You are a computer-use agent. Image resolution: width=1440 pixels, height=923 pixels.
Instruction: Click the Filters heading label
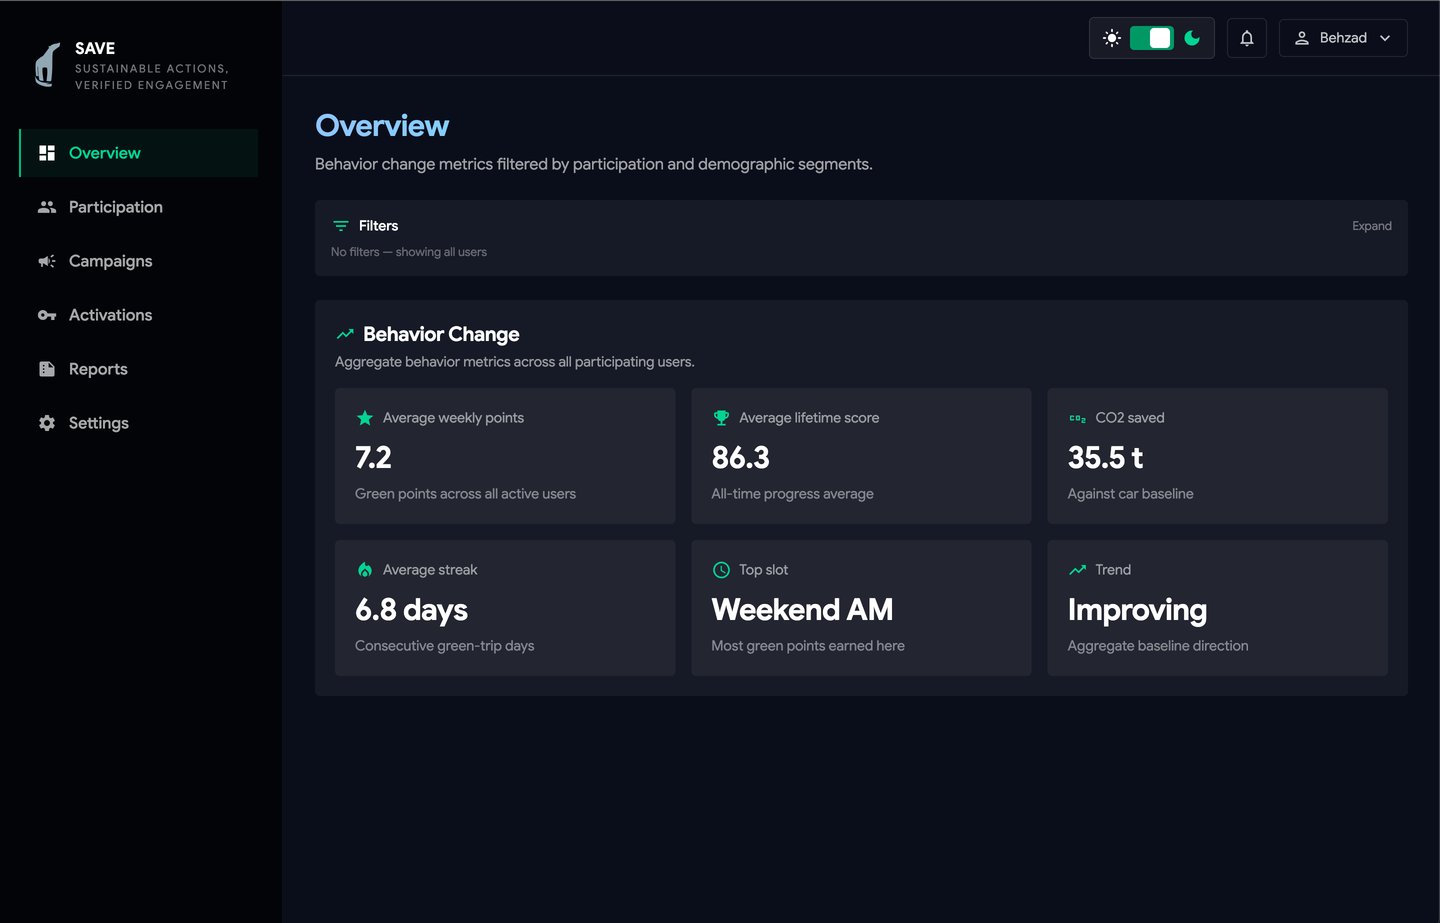click(378, 226)
